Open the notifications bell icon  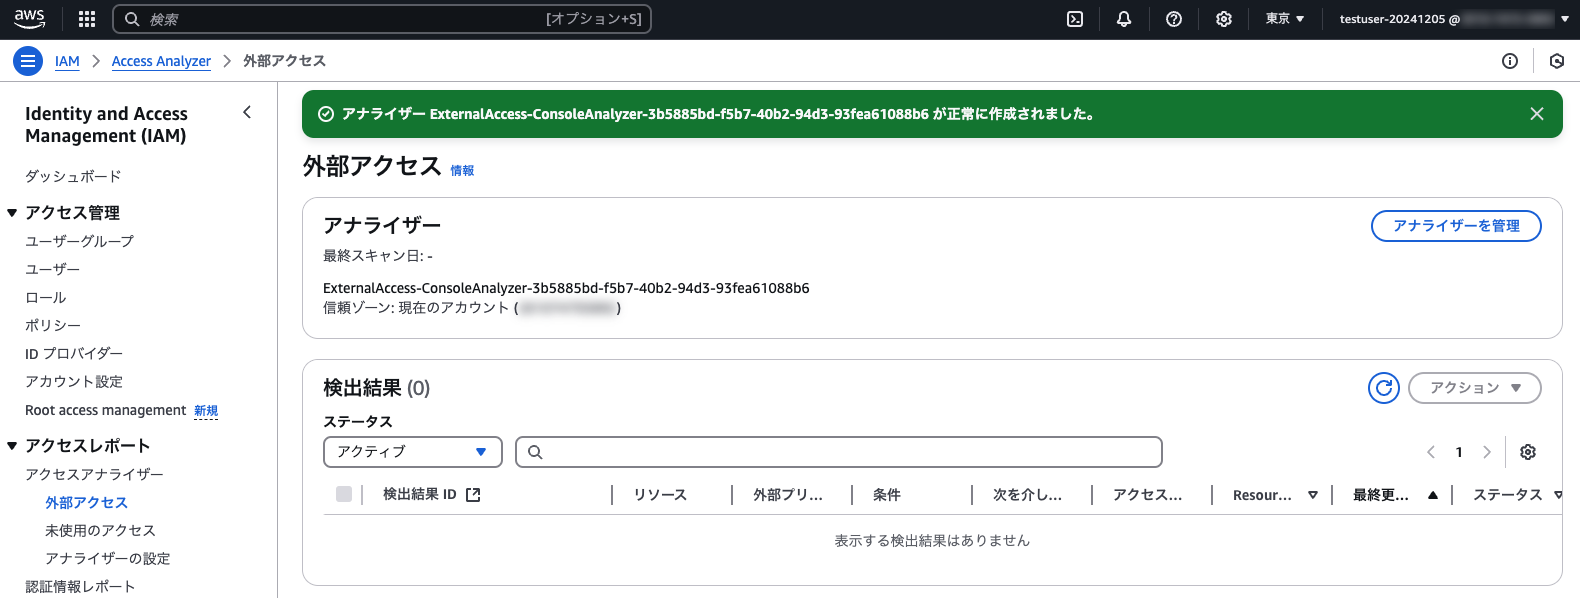click(x=1124, y=19)
